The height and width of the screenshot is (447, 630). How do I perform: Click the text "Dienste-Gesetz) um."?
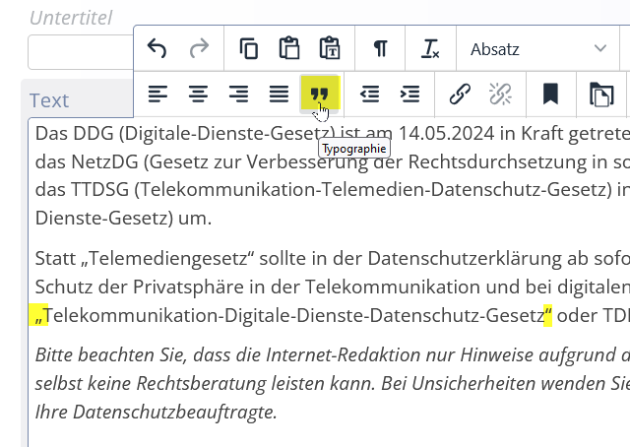123,218
